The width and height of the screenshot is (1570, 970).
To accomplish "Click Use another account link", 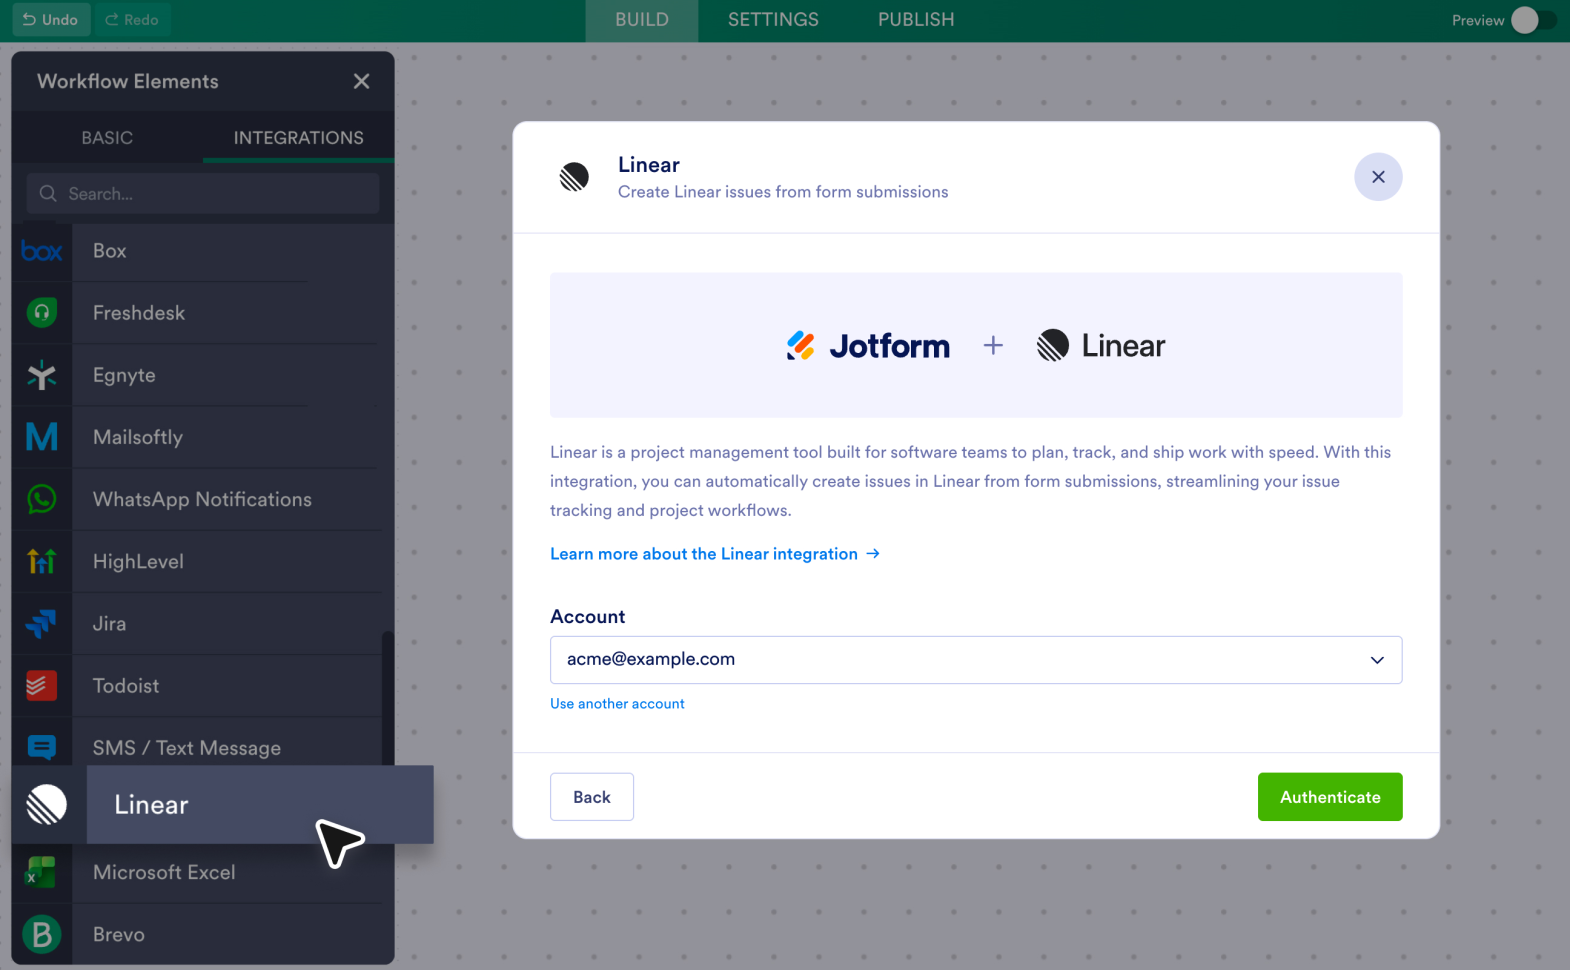I will click(x=617, y=704).
